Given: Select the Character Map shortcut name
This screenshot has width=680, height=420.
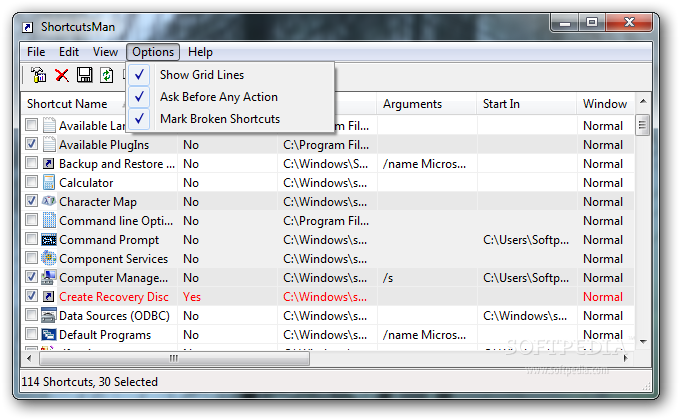Looking at the screenshot, I should (98, 202).
